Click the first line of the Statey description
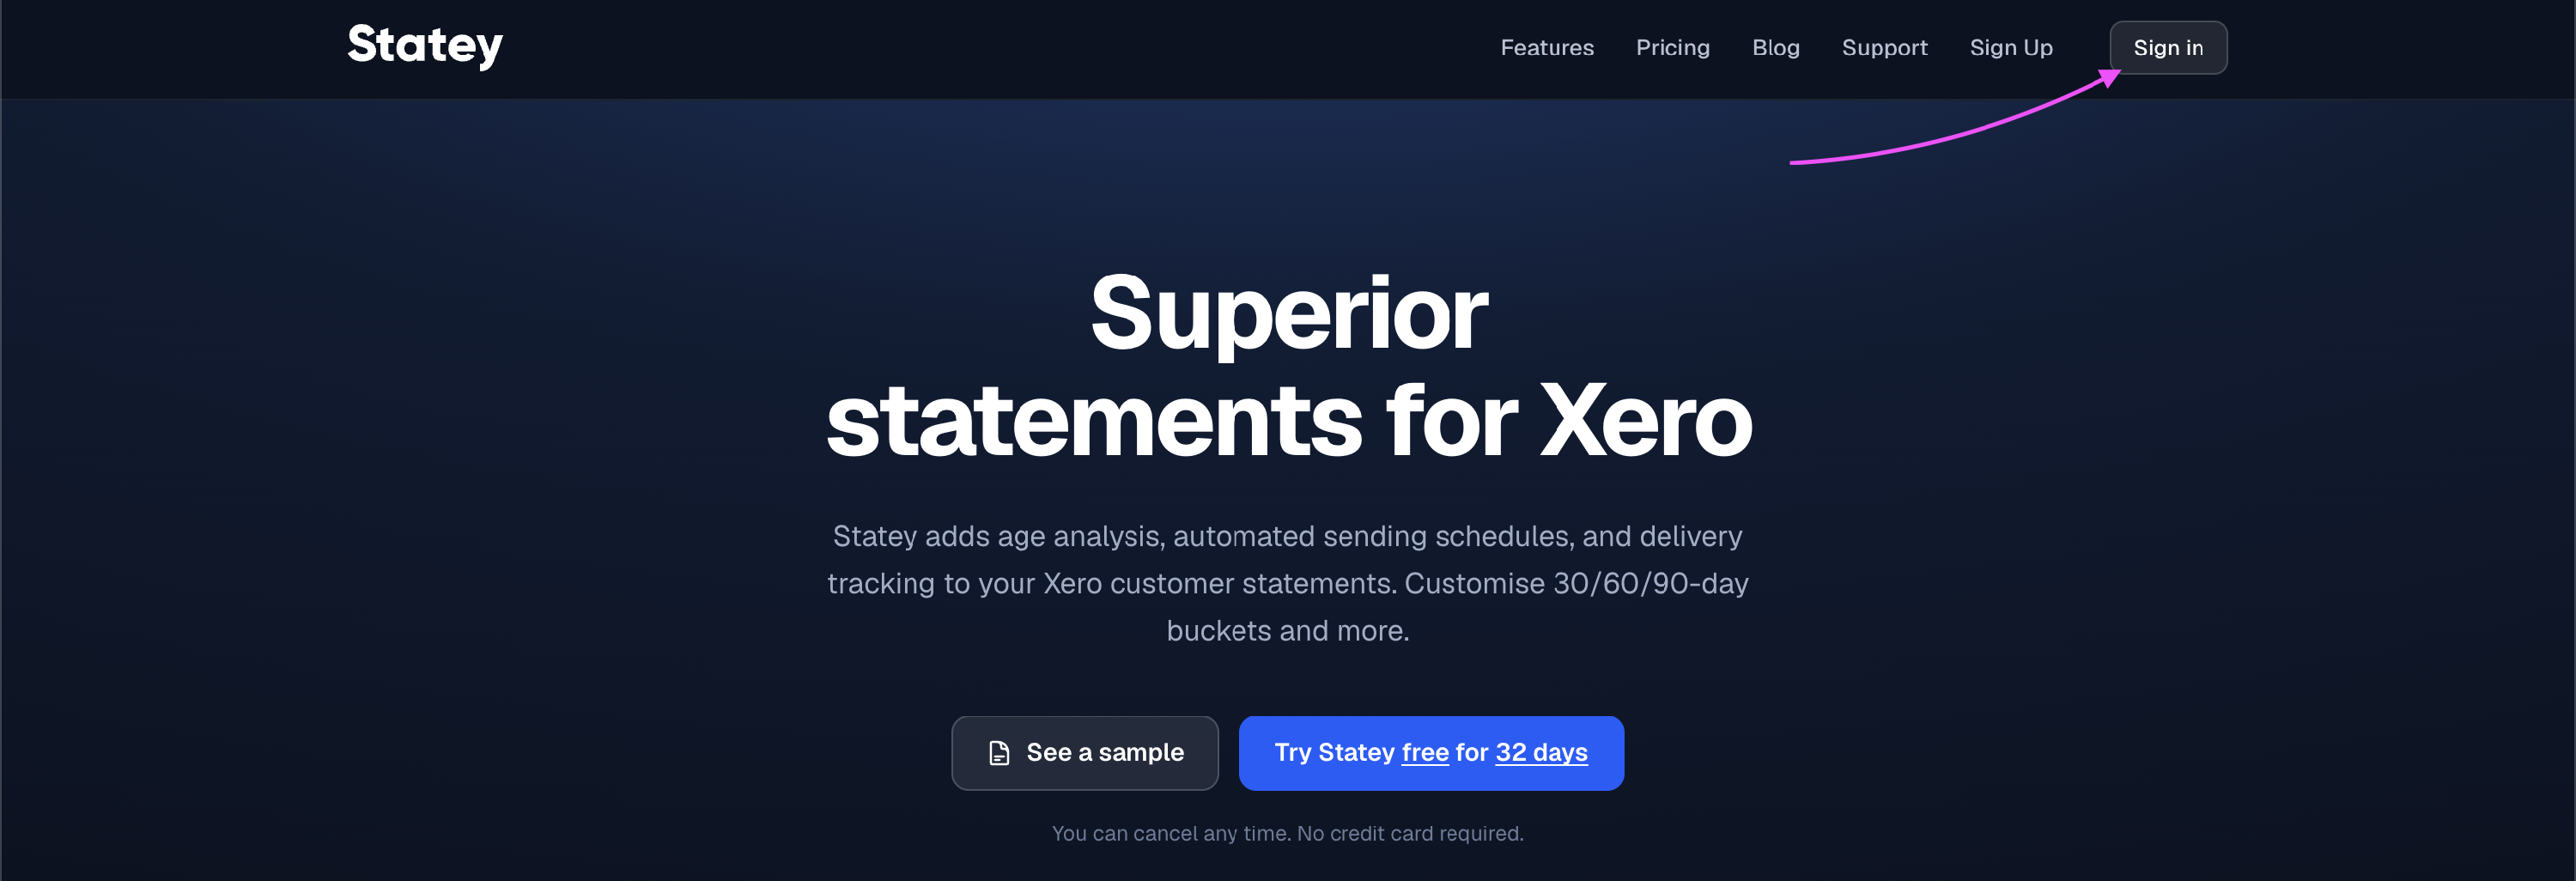2576x881 pixels. [1287, 536]
